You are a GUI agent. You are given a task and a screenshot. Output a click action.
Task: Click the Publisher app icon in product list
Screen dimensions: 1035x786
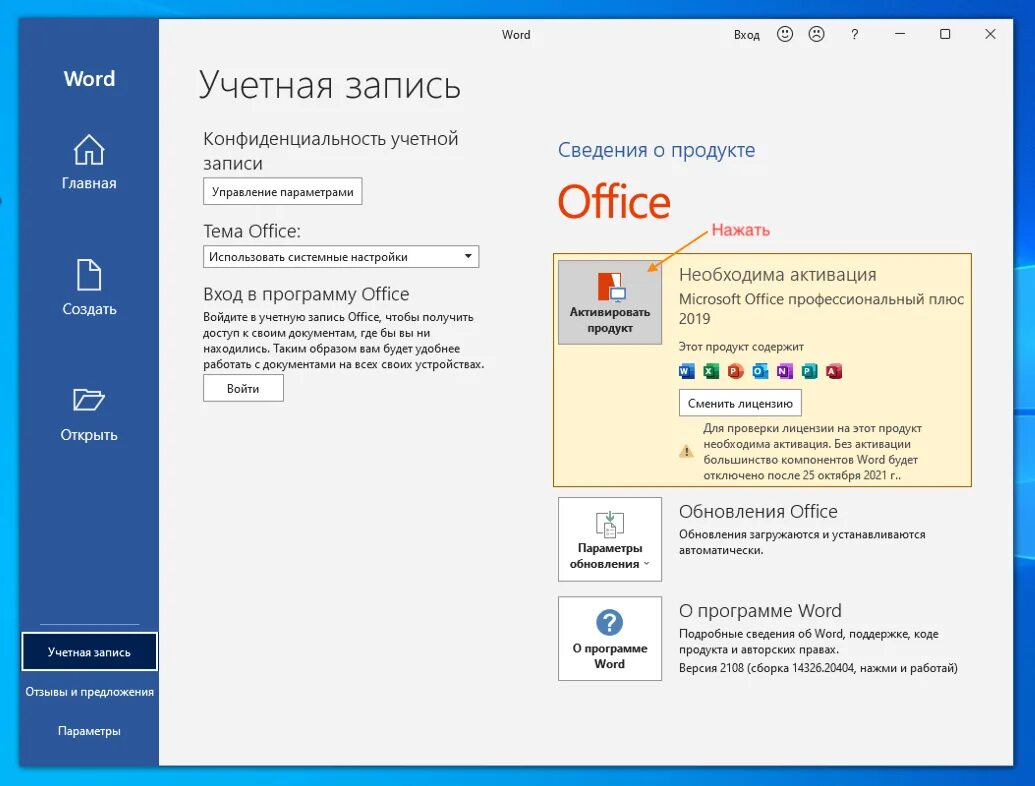[x=809, y=371]
